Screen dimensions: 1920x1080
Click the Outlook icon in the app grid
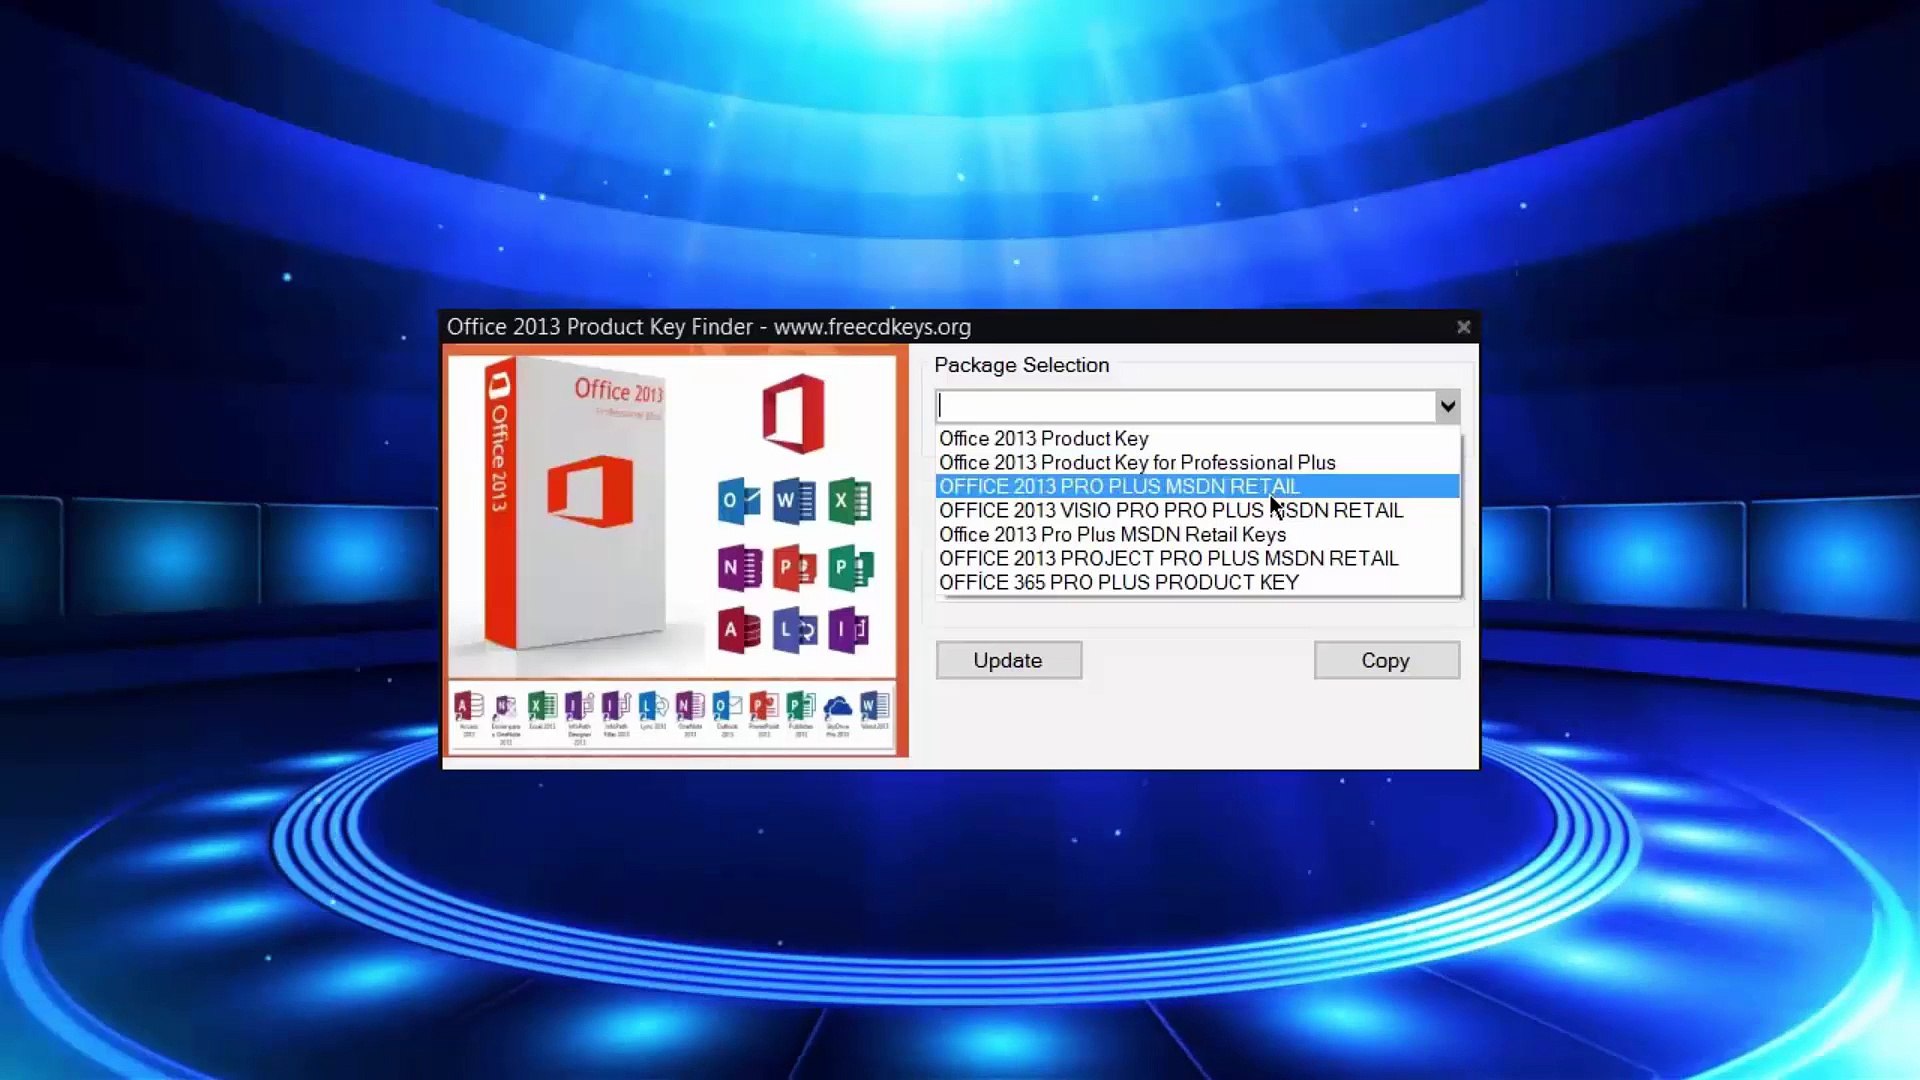point(739,501)
